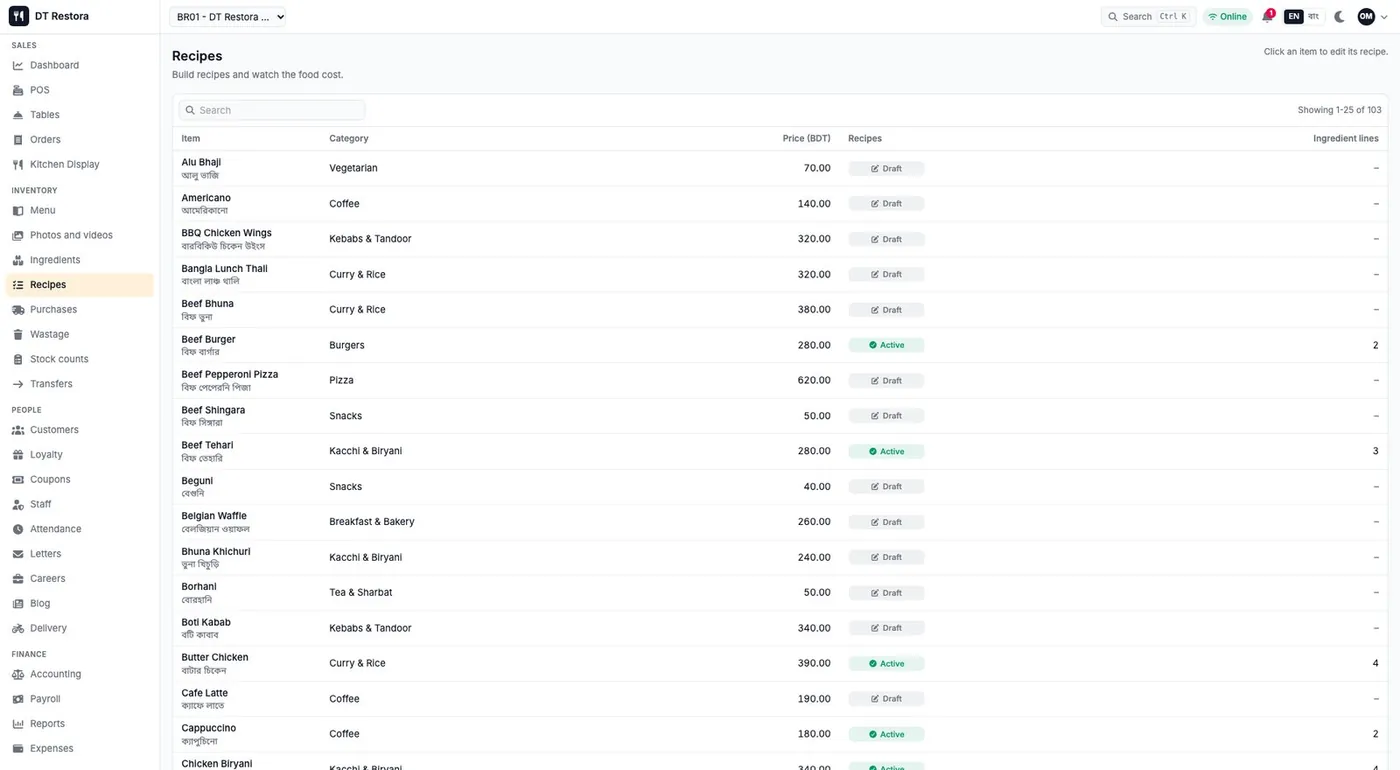Toggle dark mode with the moon icon
This screenshot has width=1400, height=770.
(1340, 17)
